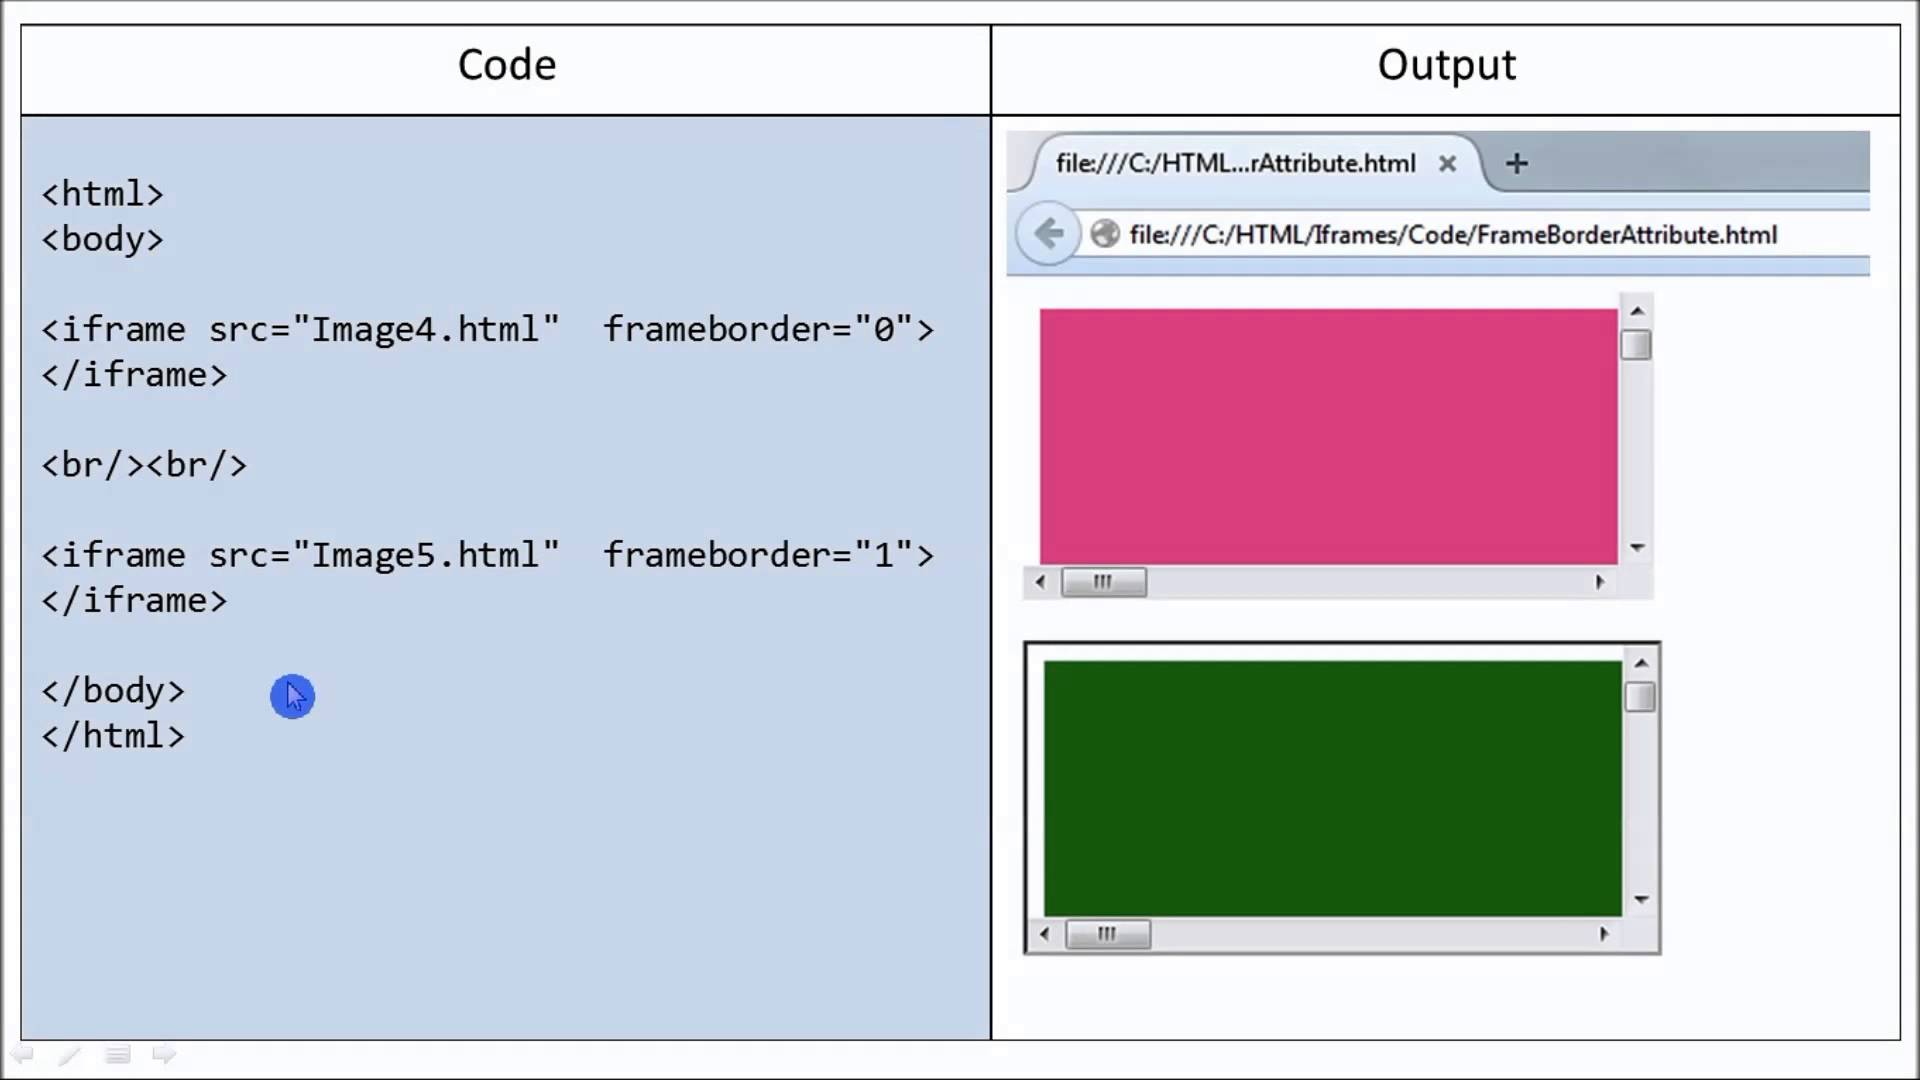Click the left arrow of the green iframe's horizontal scrollbar

click(1043, 934)
